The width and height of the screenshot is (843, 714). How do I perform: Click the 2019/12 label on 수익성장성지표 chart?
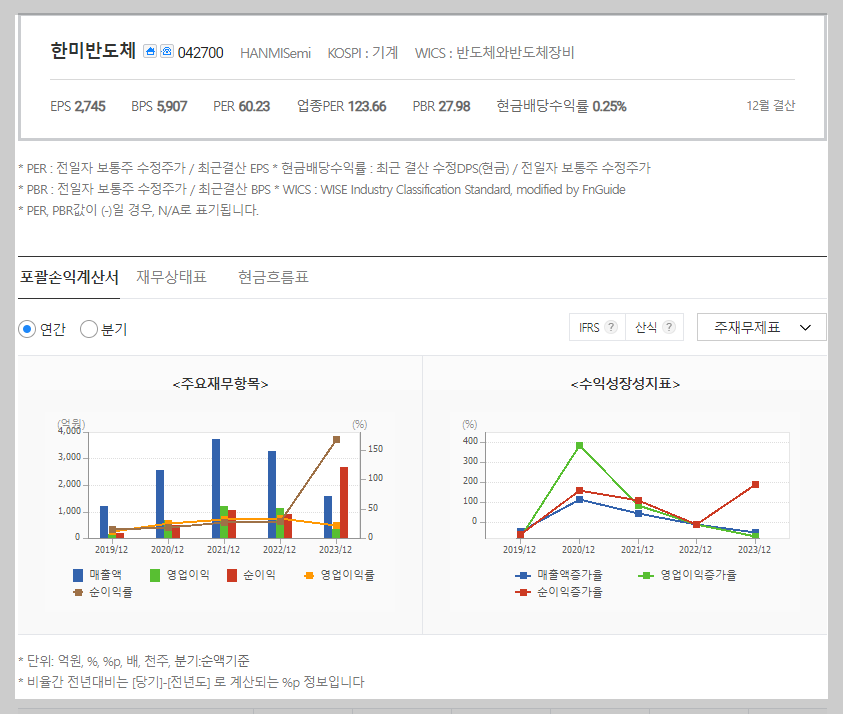click(x=519, y=550)
